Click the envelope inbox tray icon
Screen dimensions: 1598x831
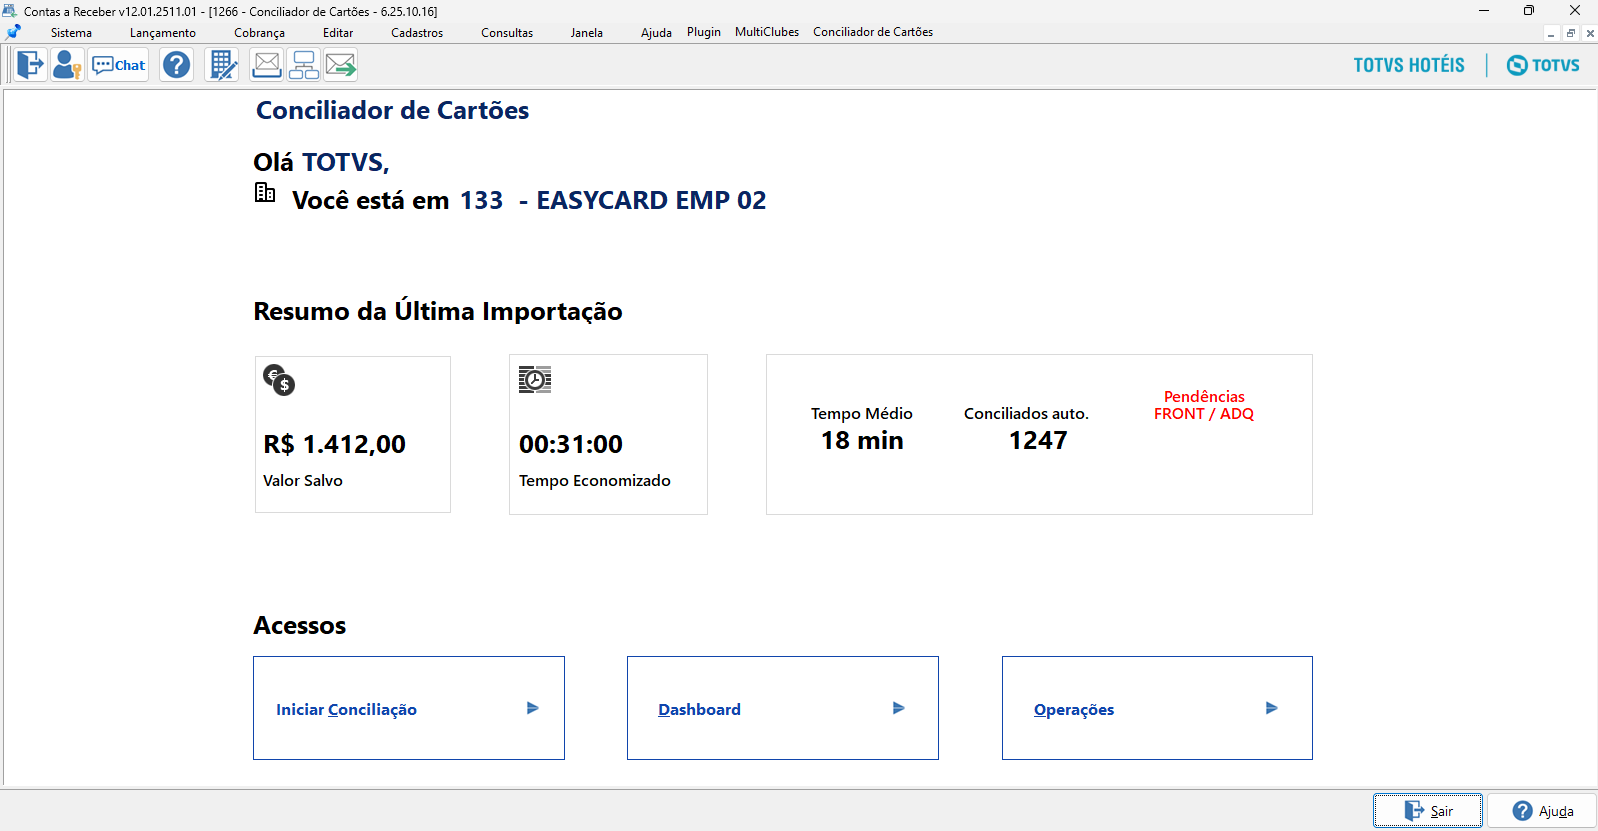point(267,65)
